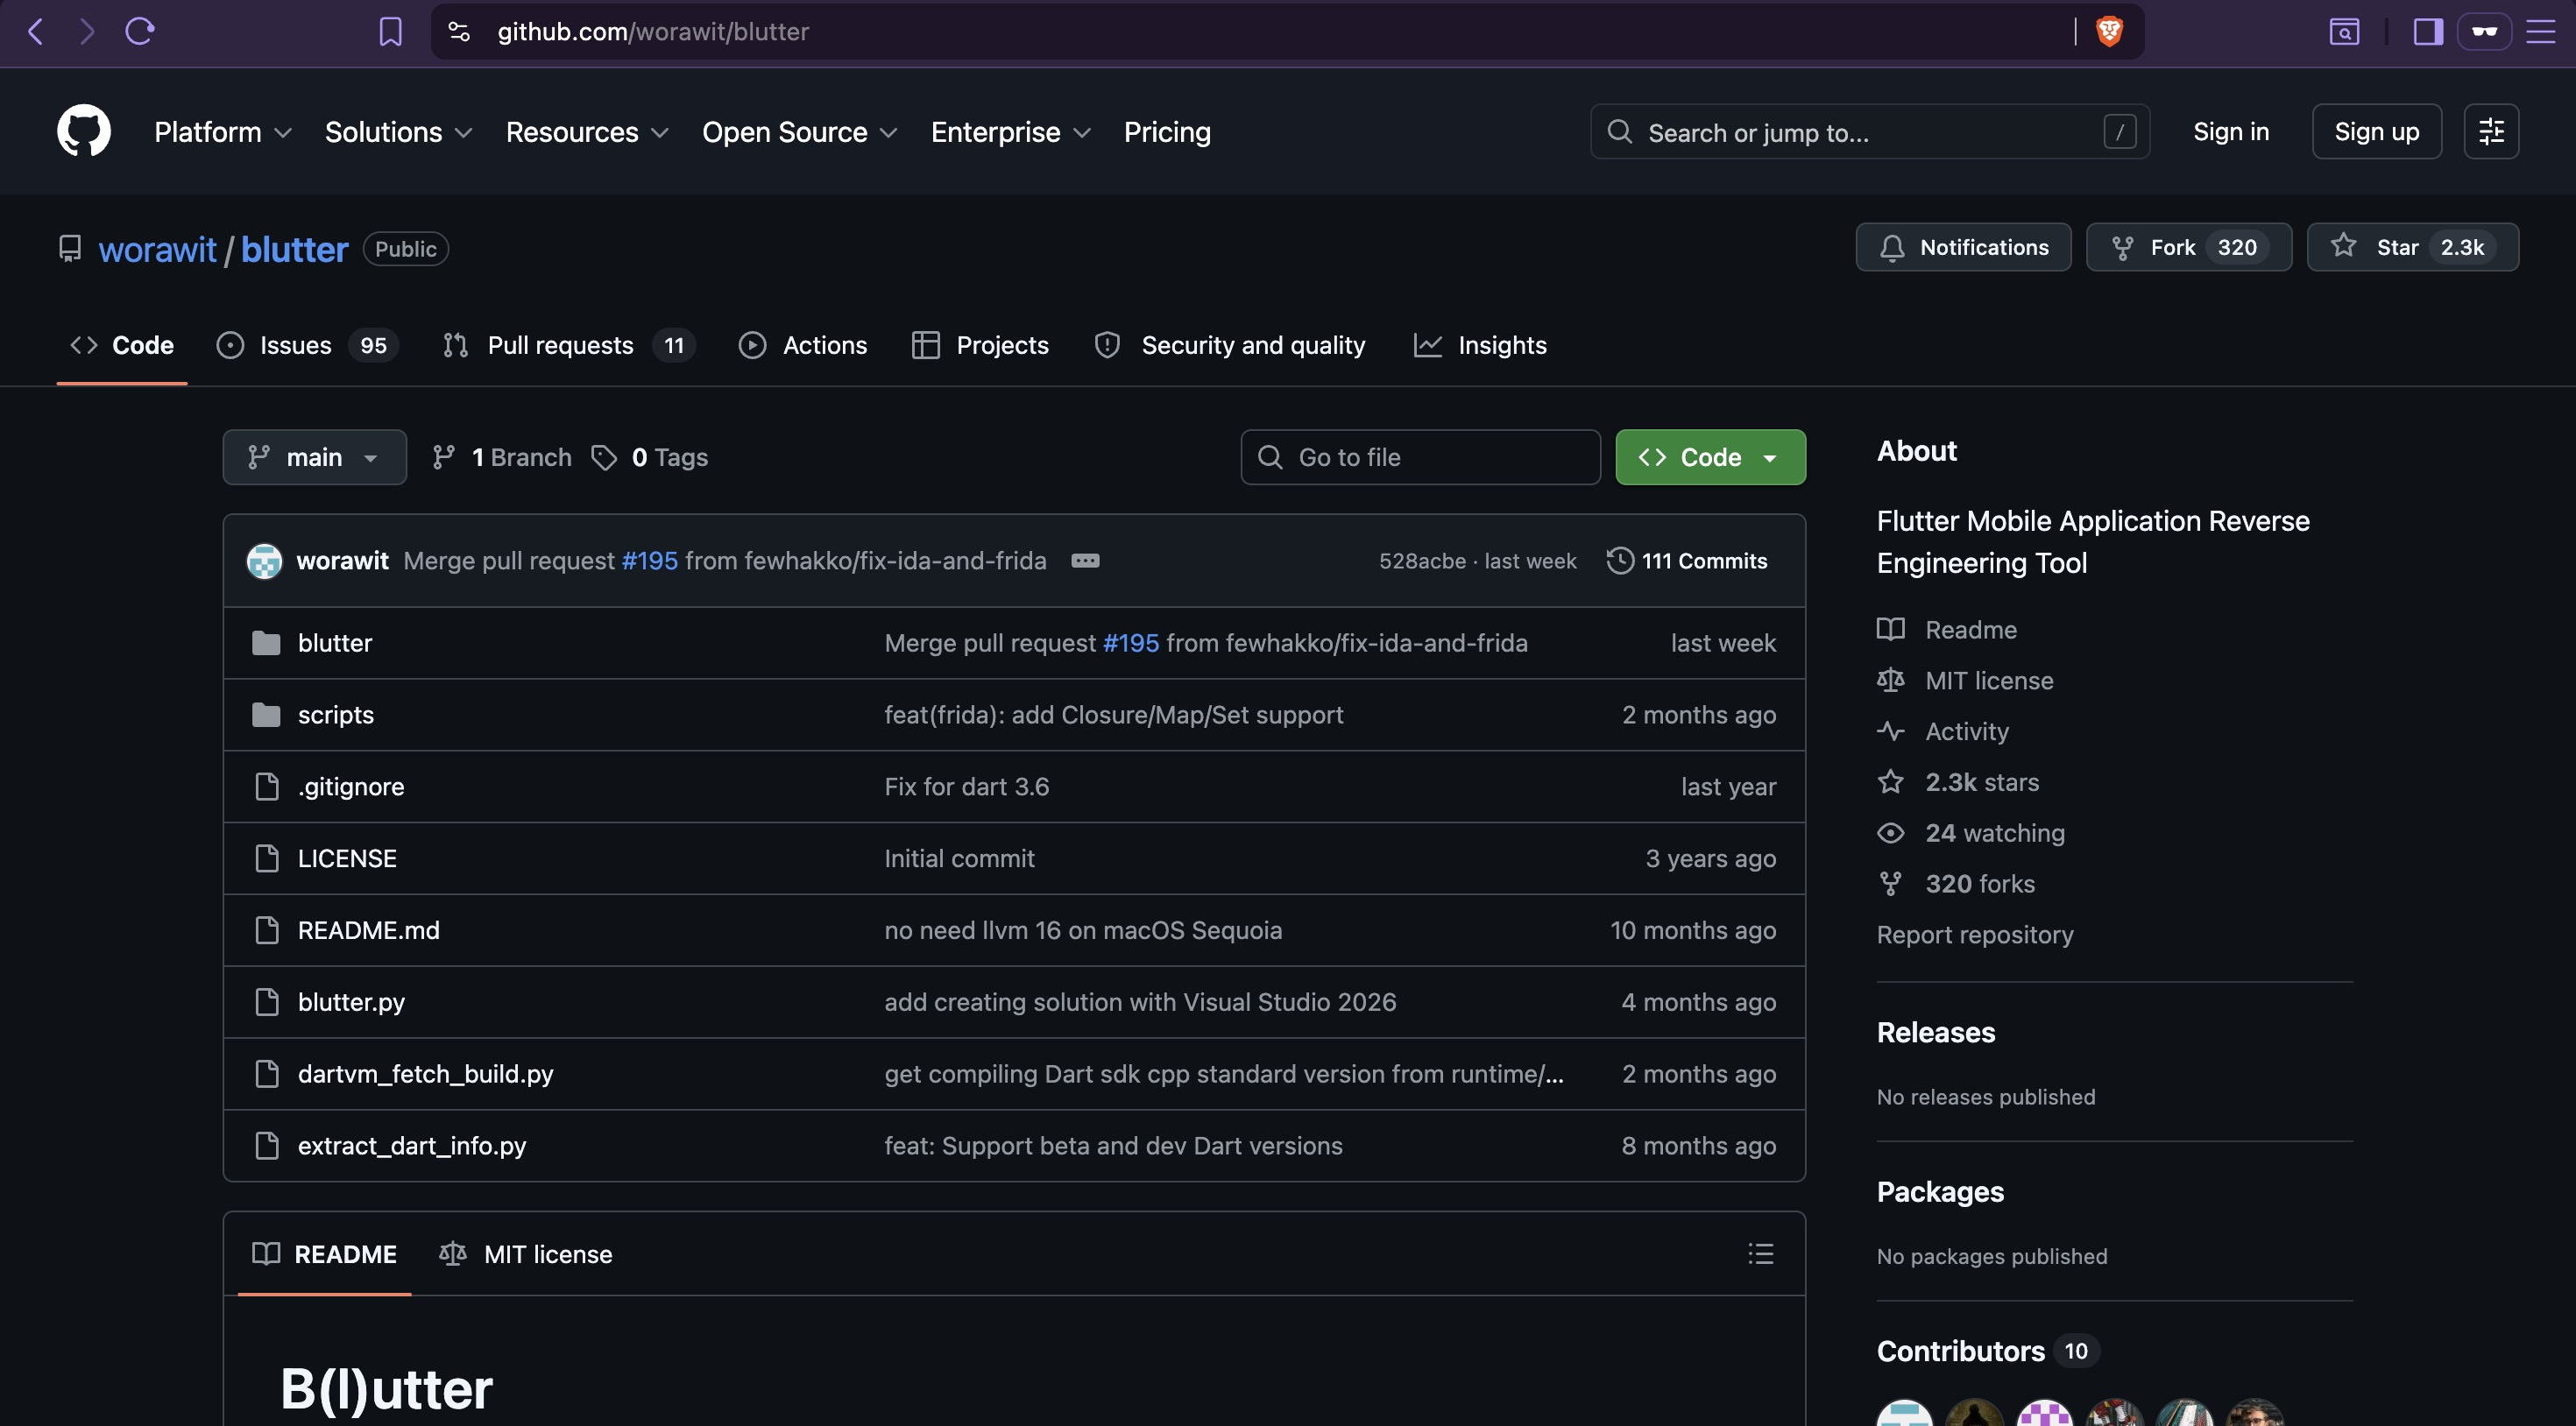The width and height of the screenshot is (2576, 1426).
Task: Open the site settings icon in address bar
Action: [459, 32]
